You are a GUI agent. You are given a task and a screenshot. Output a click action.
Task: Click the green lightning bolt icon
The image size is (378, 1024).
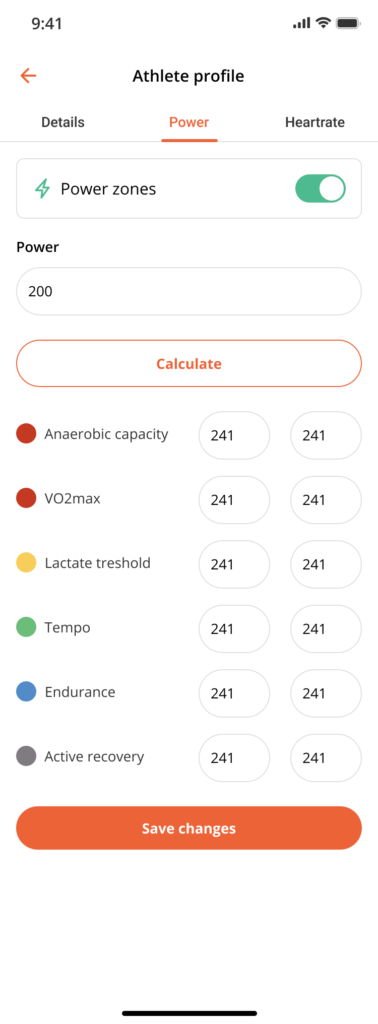pyautogui.click(x=42, y=189)
